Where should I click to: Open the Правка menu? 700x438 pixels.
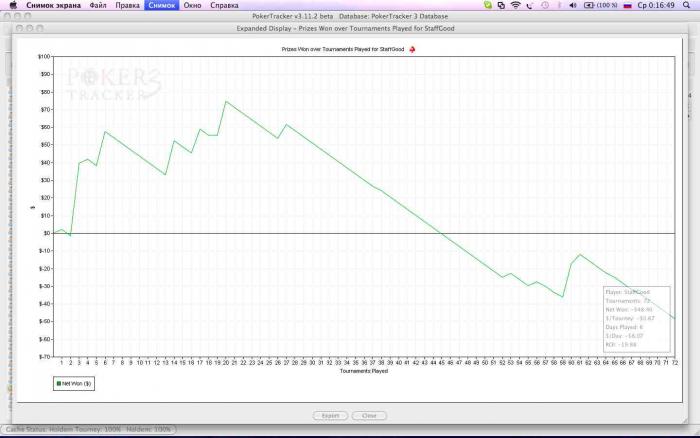127,5
